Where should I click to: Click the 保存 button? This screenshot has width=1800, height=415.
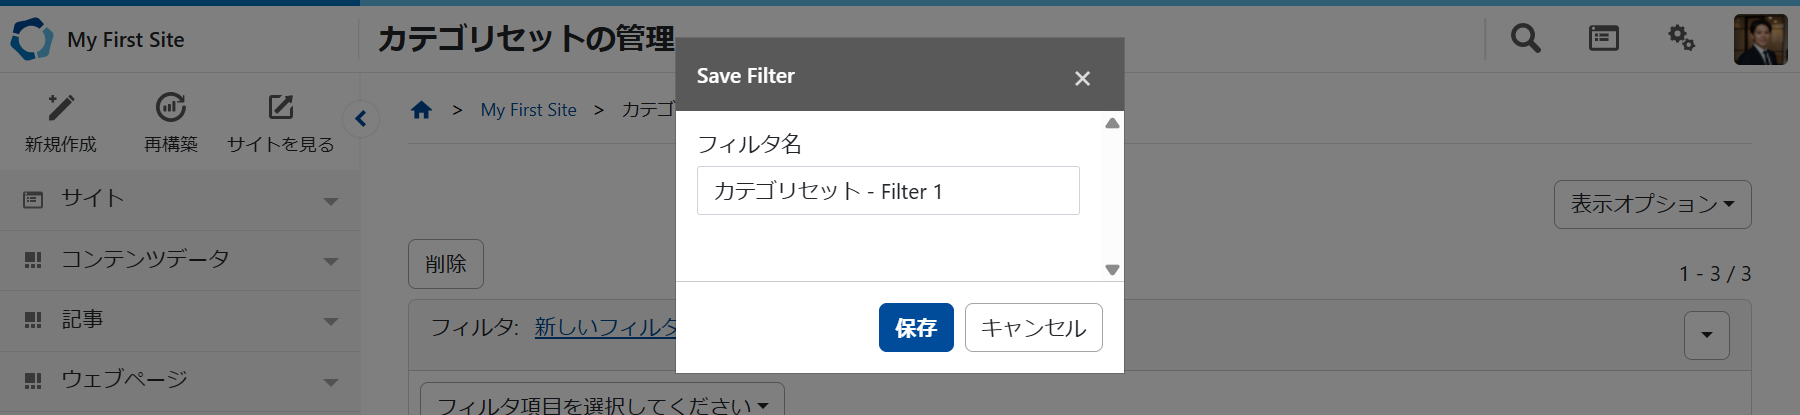point(916,328)
